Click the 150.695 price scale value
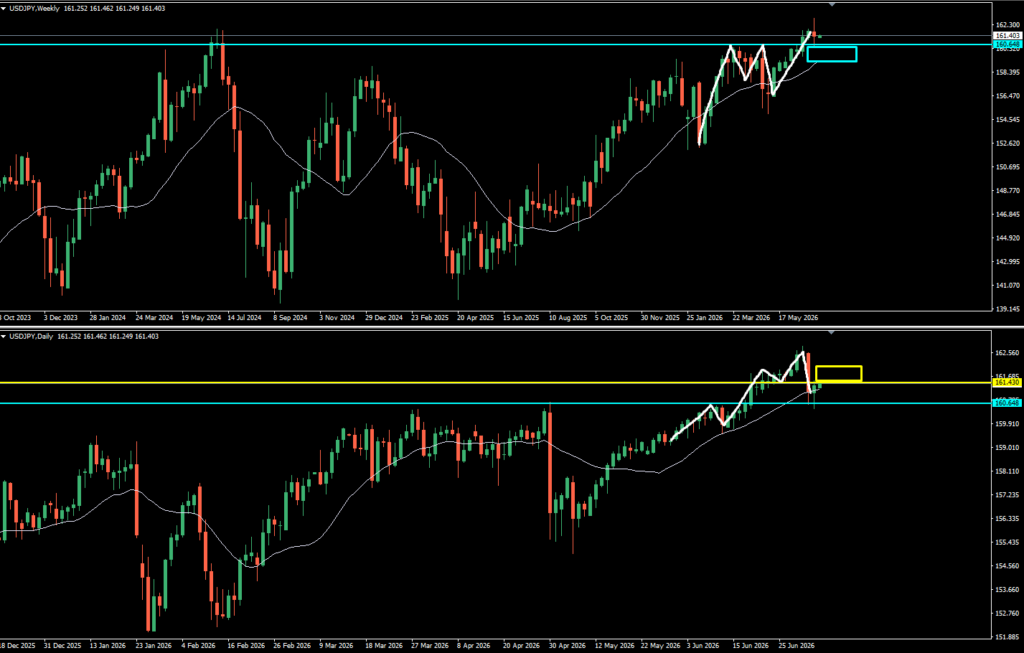Image resolution: width=1024 pixels, height=653 pixels. 1008,167
